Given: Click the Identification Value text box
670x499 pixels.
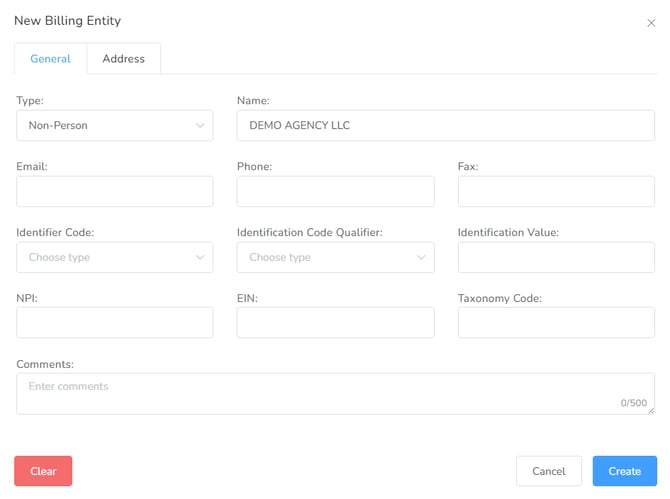Looking at the screenshot, I should (556, 257).
